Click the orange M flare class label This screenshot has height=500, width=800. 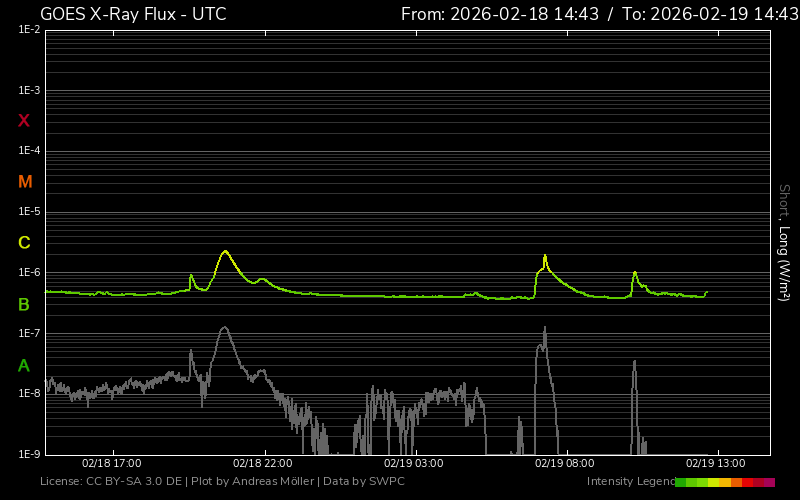(25, 182)
